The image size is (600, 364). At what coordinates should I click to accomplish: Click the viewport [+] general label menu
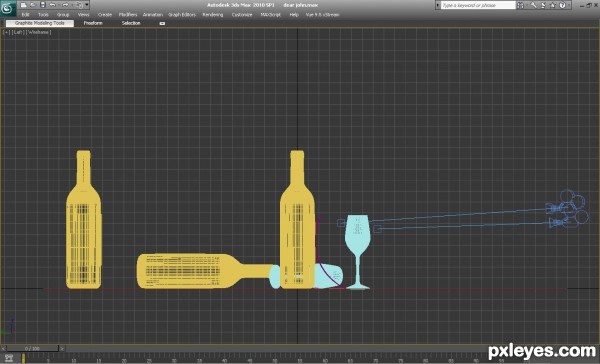(7, 32)
